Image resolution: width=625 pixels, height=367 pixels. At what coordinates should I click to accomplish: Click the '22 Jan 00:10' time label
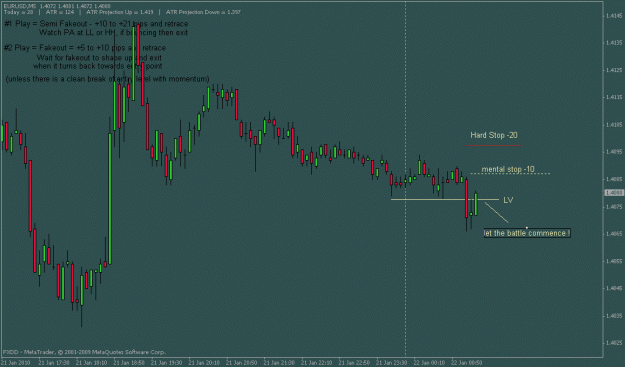[428, 363]
